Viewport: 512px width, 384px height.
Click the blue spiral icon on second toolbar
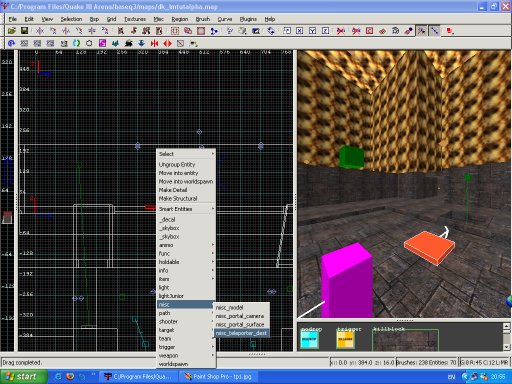click(x=11, y=43)
